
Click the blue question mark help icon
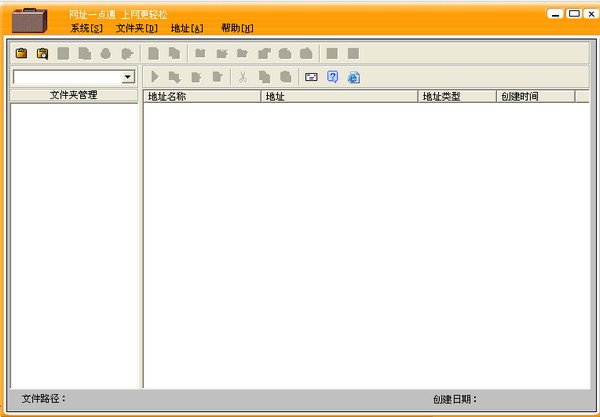[x=333, y=77]
